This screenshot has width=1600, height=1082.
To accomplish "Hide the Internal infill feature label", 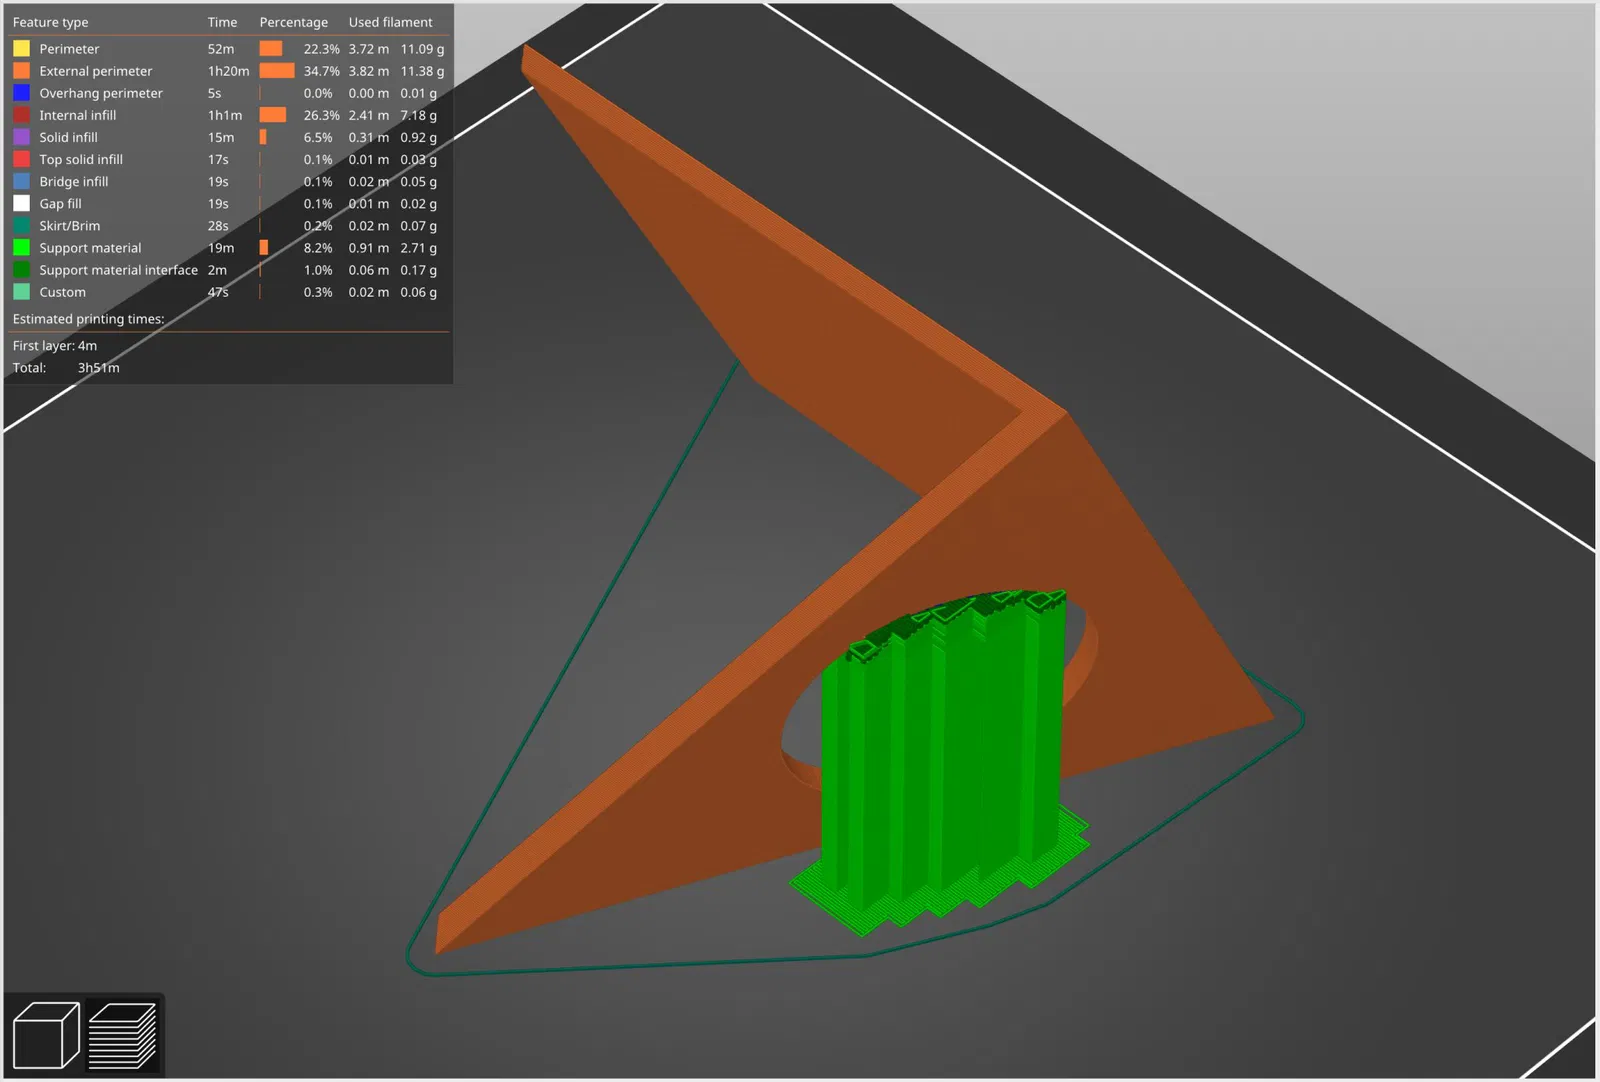I will point(78,115).
